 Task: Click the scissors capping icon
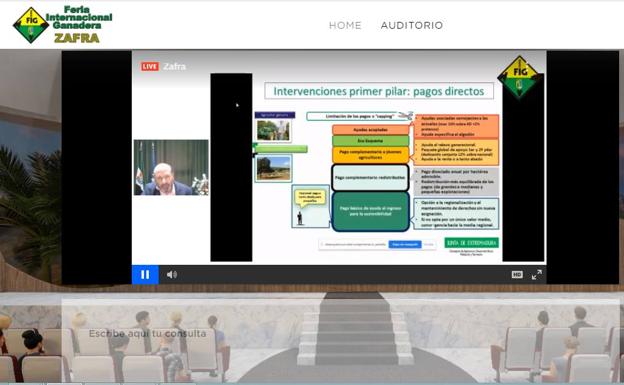pos(406,115)
